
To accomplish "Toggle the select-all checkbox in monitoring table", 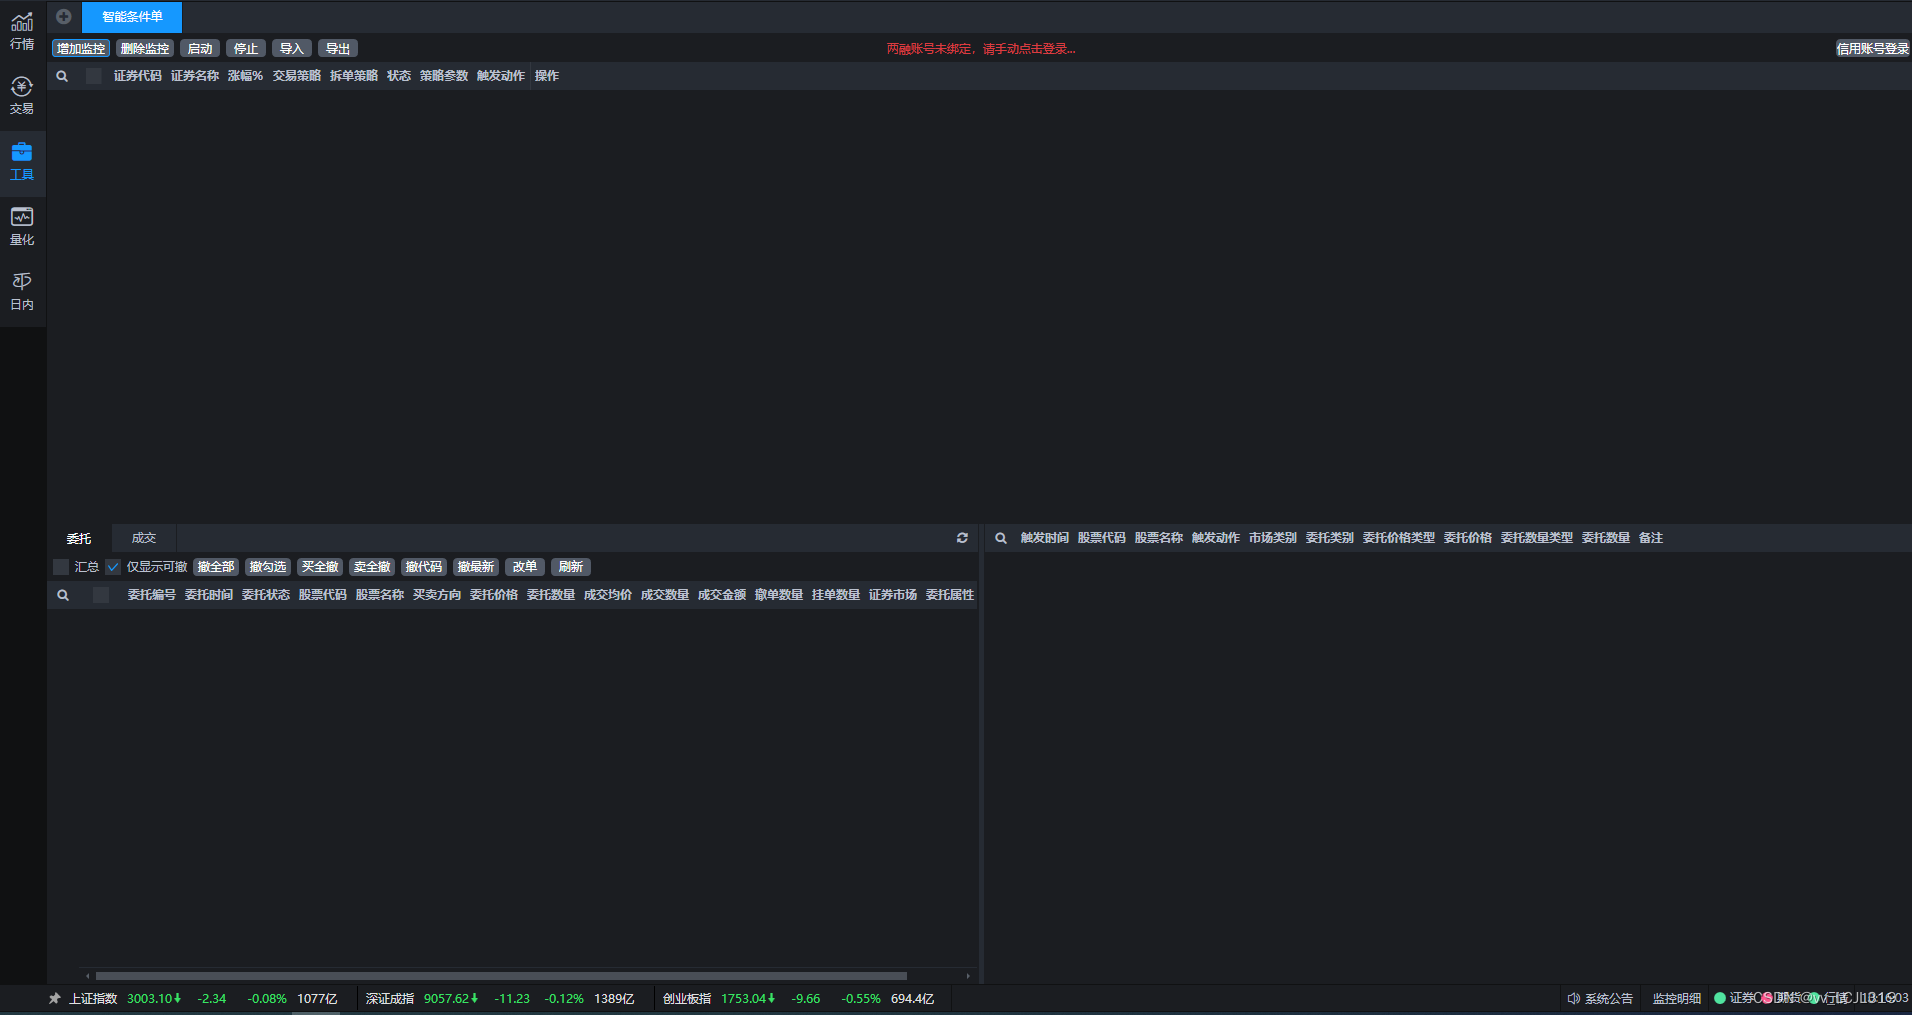I will 93,75.
